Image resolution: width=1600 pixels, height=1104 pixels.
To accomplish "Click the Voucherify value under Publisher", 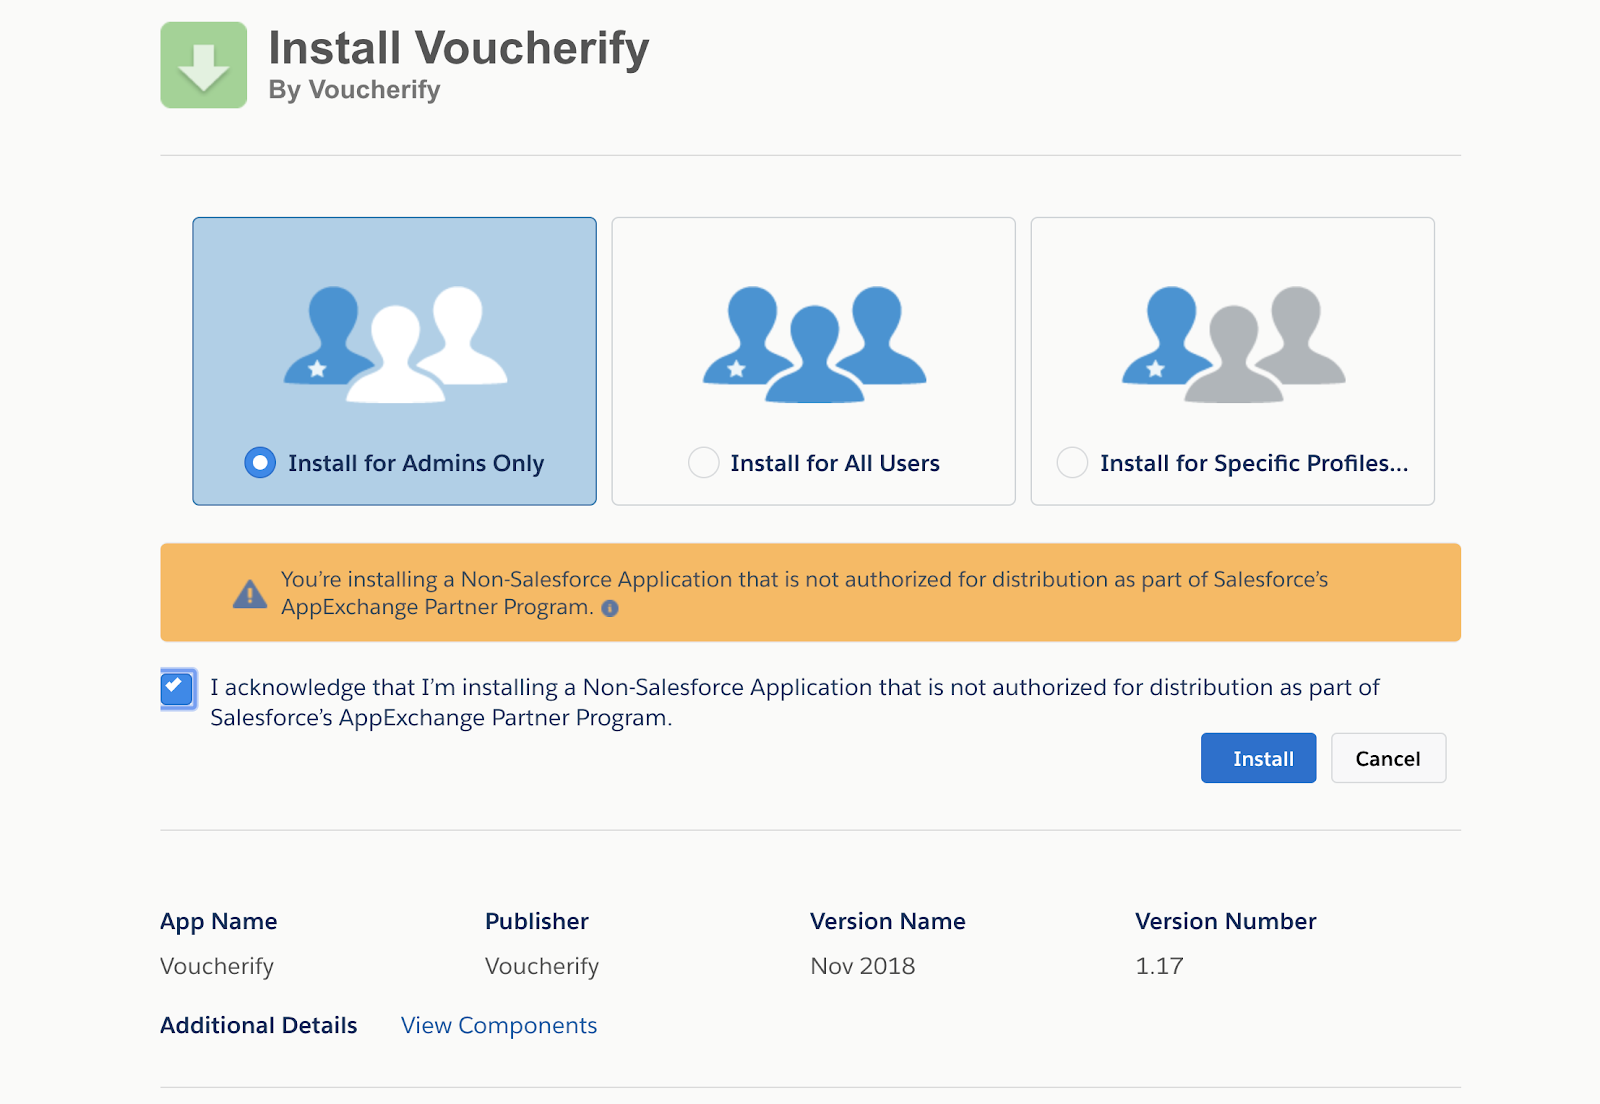I will [542, 967].
